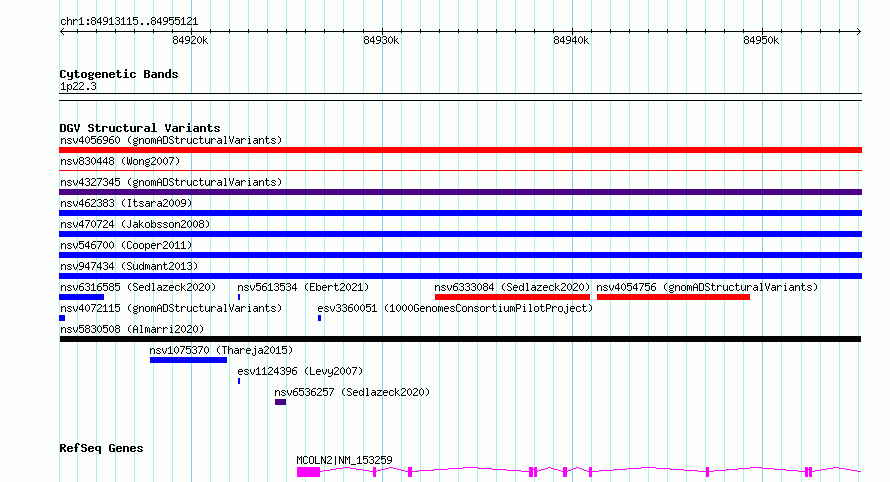Click the nsv470724 (Jakobsson2008) label
This screenshot has height=482, width=890.
tap(135, 224)
